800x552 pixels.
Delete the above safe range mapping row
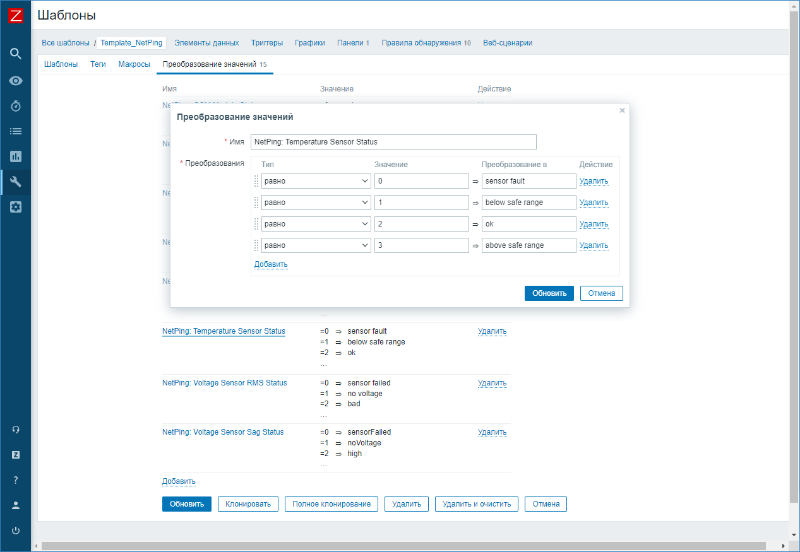pos(594,245)
